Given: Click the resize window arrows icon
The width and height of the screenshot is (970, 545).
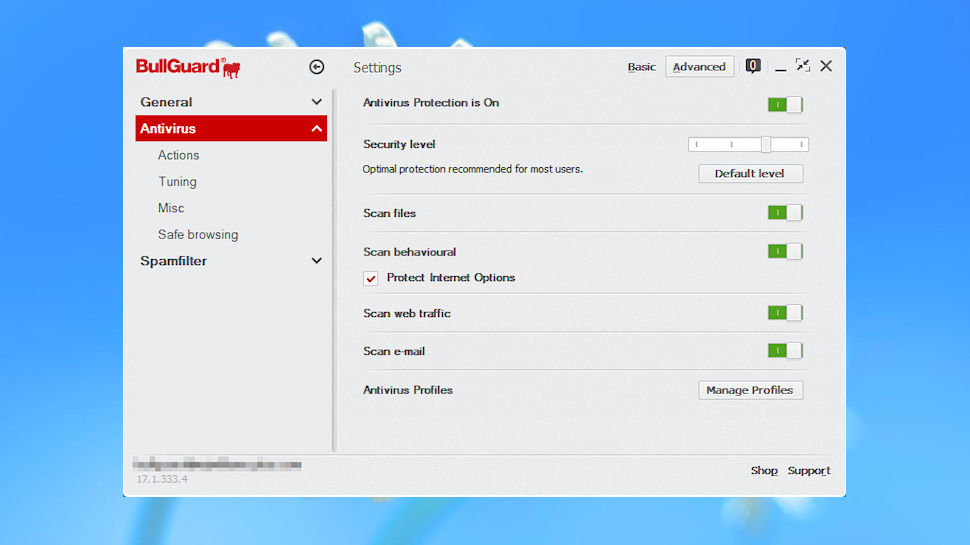Looking at the screenshot, I should click(x=803, y=65).
